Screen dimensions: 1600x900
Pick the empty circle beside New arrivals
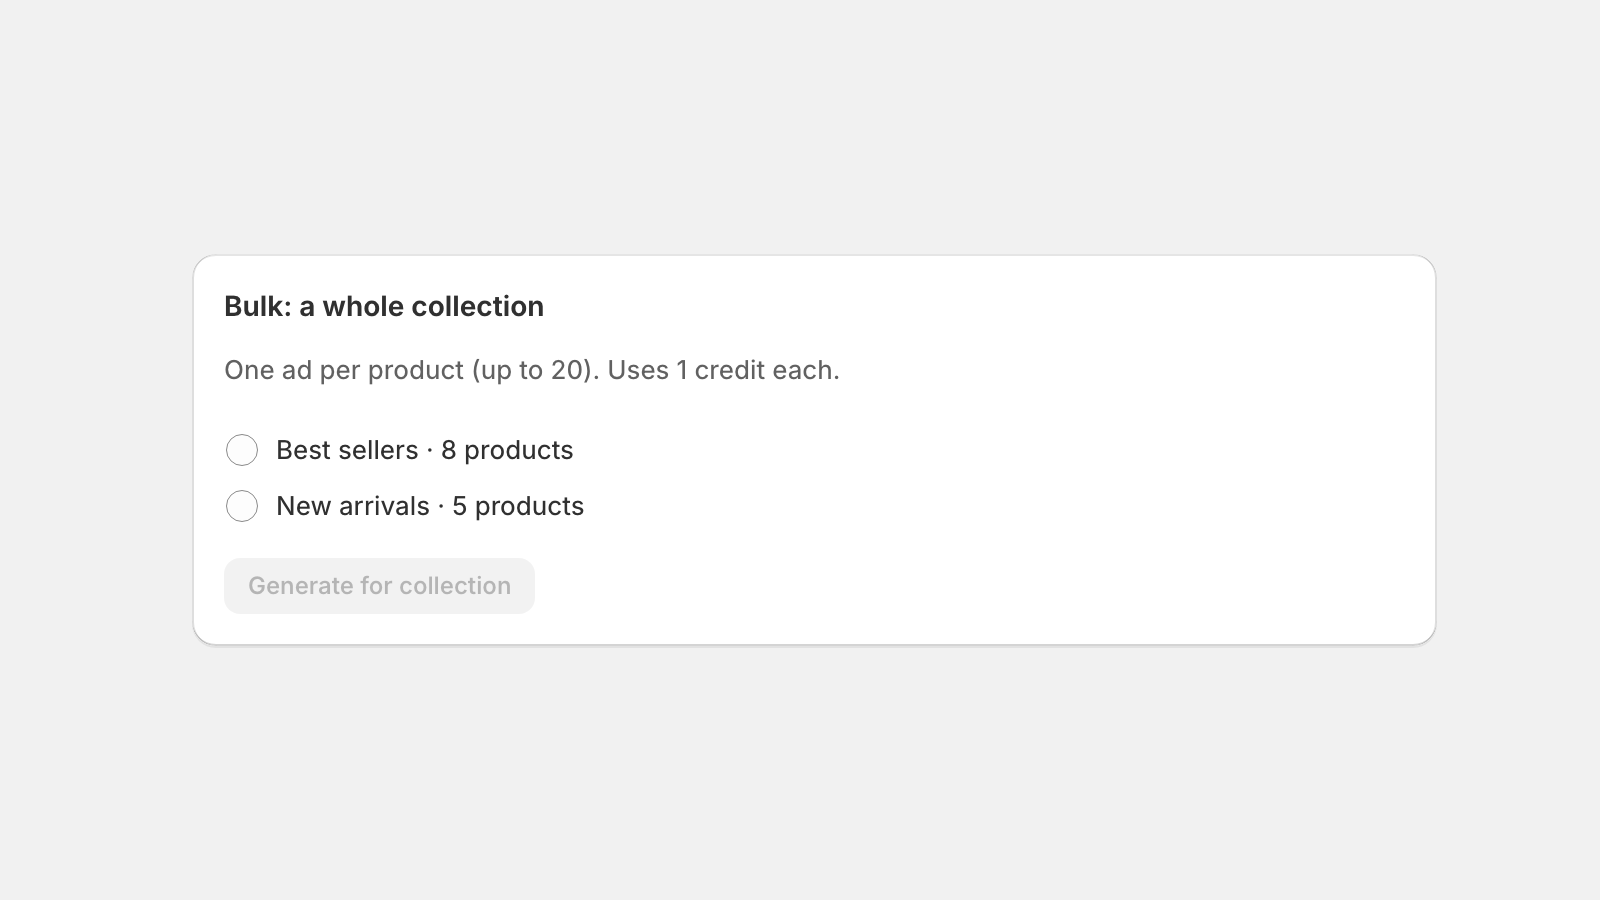[x=242, y=506]
